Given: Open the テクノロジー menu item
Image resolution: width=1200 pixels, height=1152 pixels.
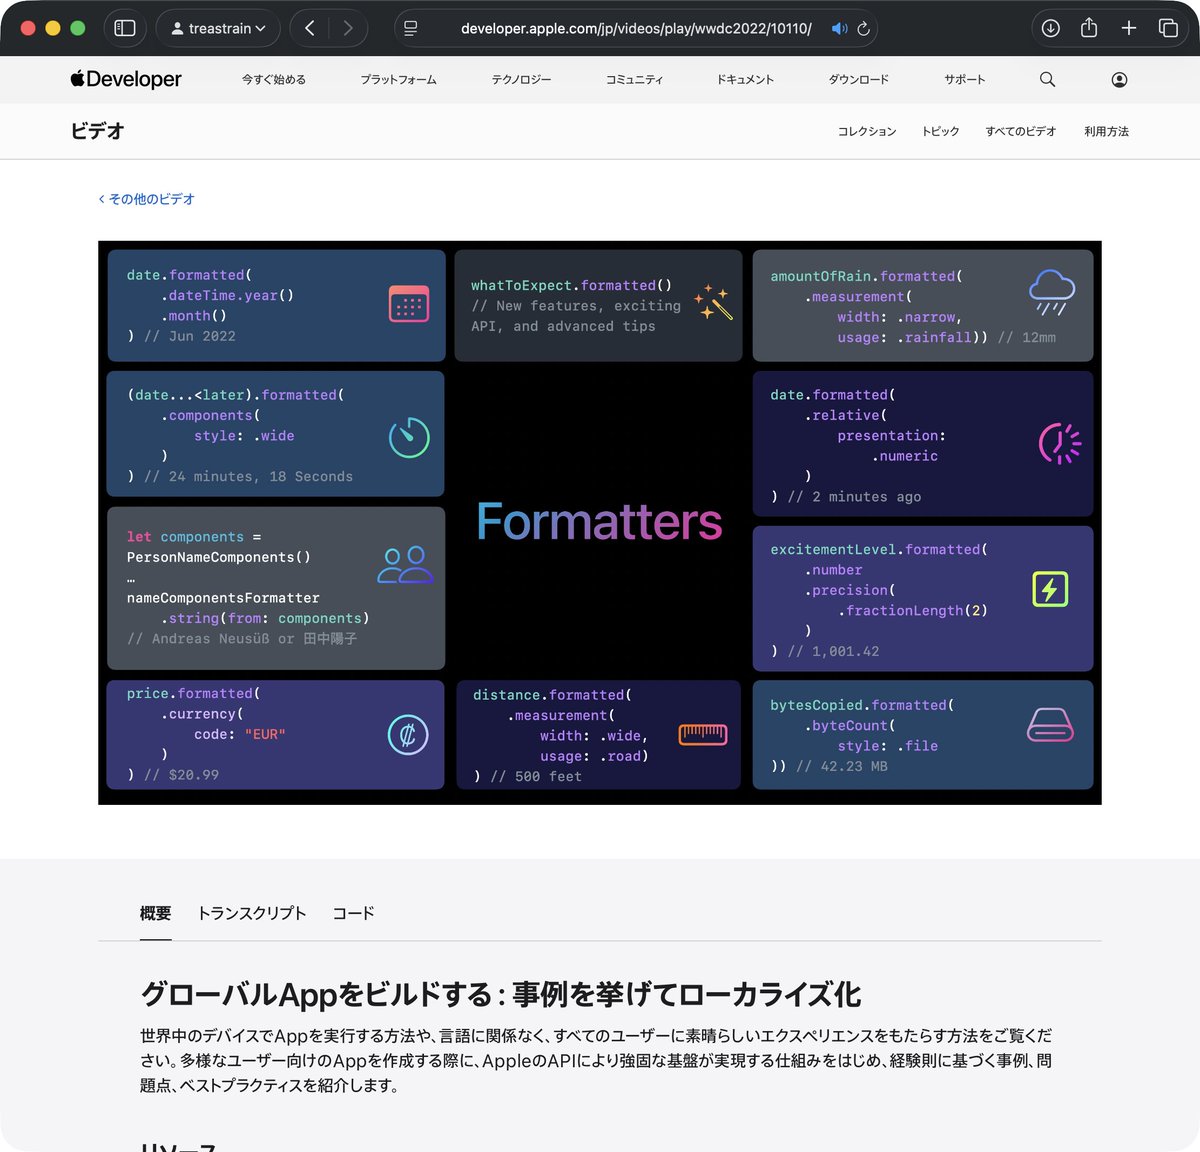Looking at the screenshot, I should click(x=521, y=79).
